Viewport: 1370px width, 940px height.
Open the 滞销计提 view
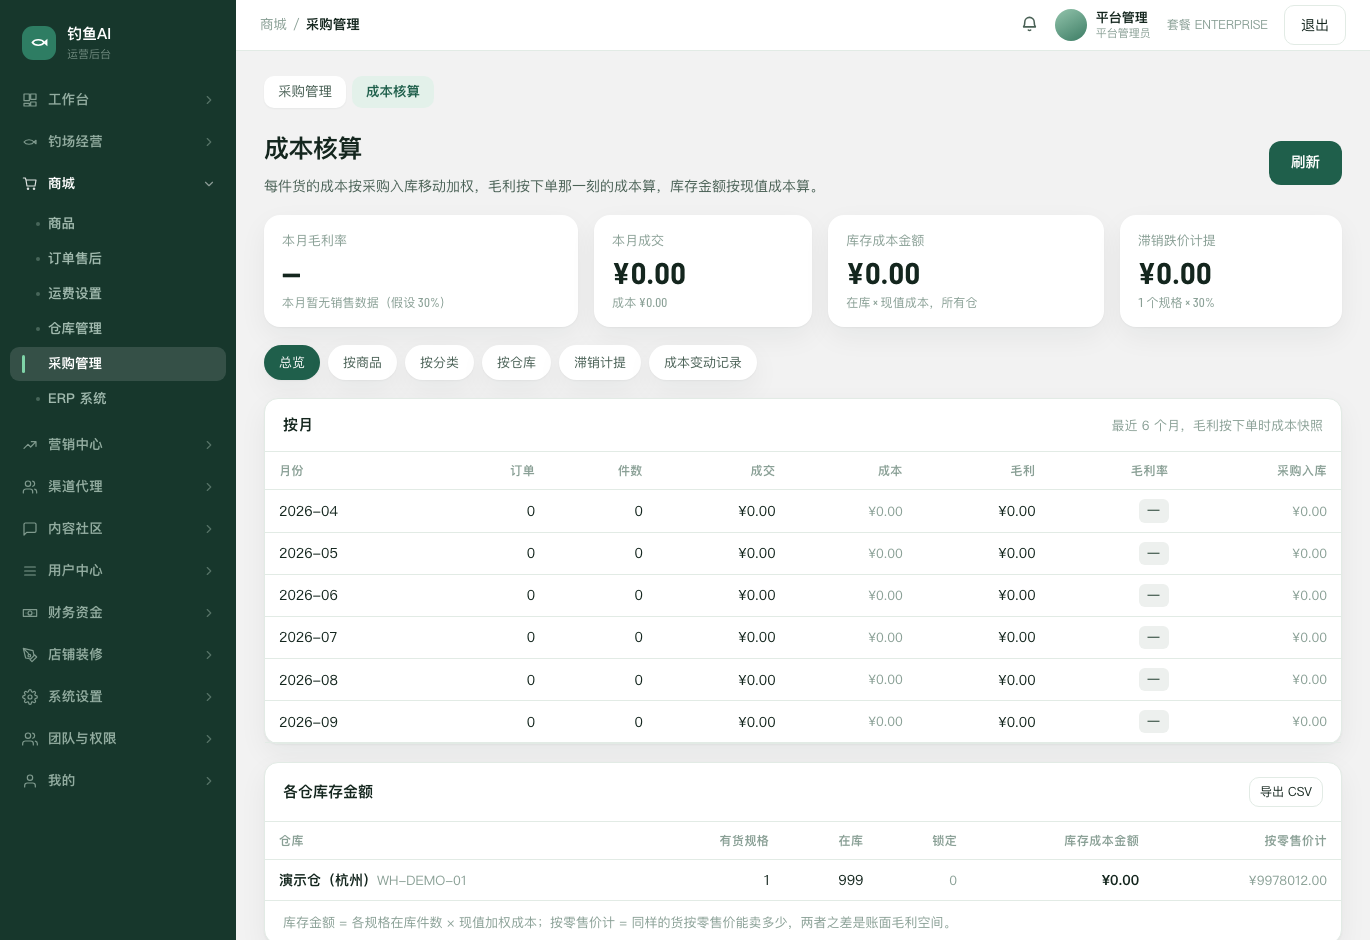600,362
